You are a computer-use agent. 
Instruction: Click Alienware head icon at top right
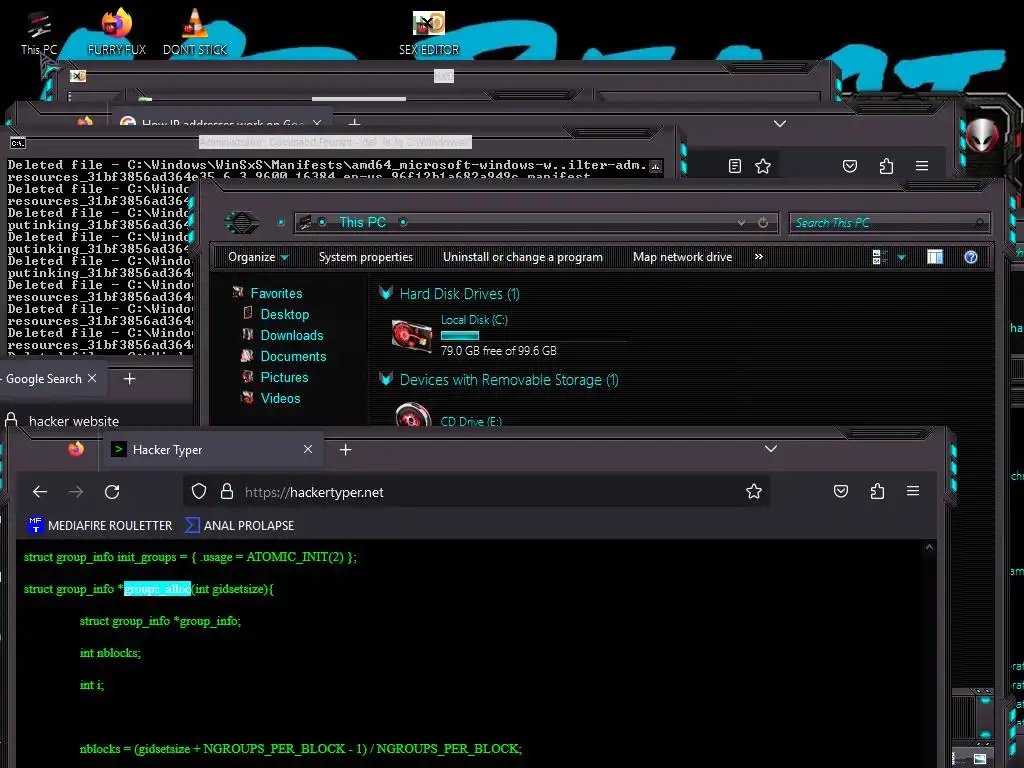click(x=982, y=136)
